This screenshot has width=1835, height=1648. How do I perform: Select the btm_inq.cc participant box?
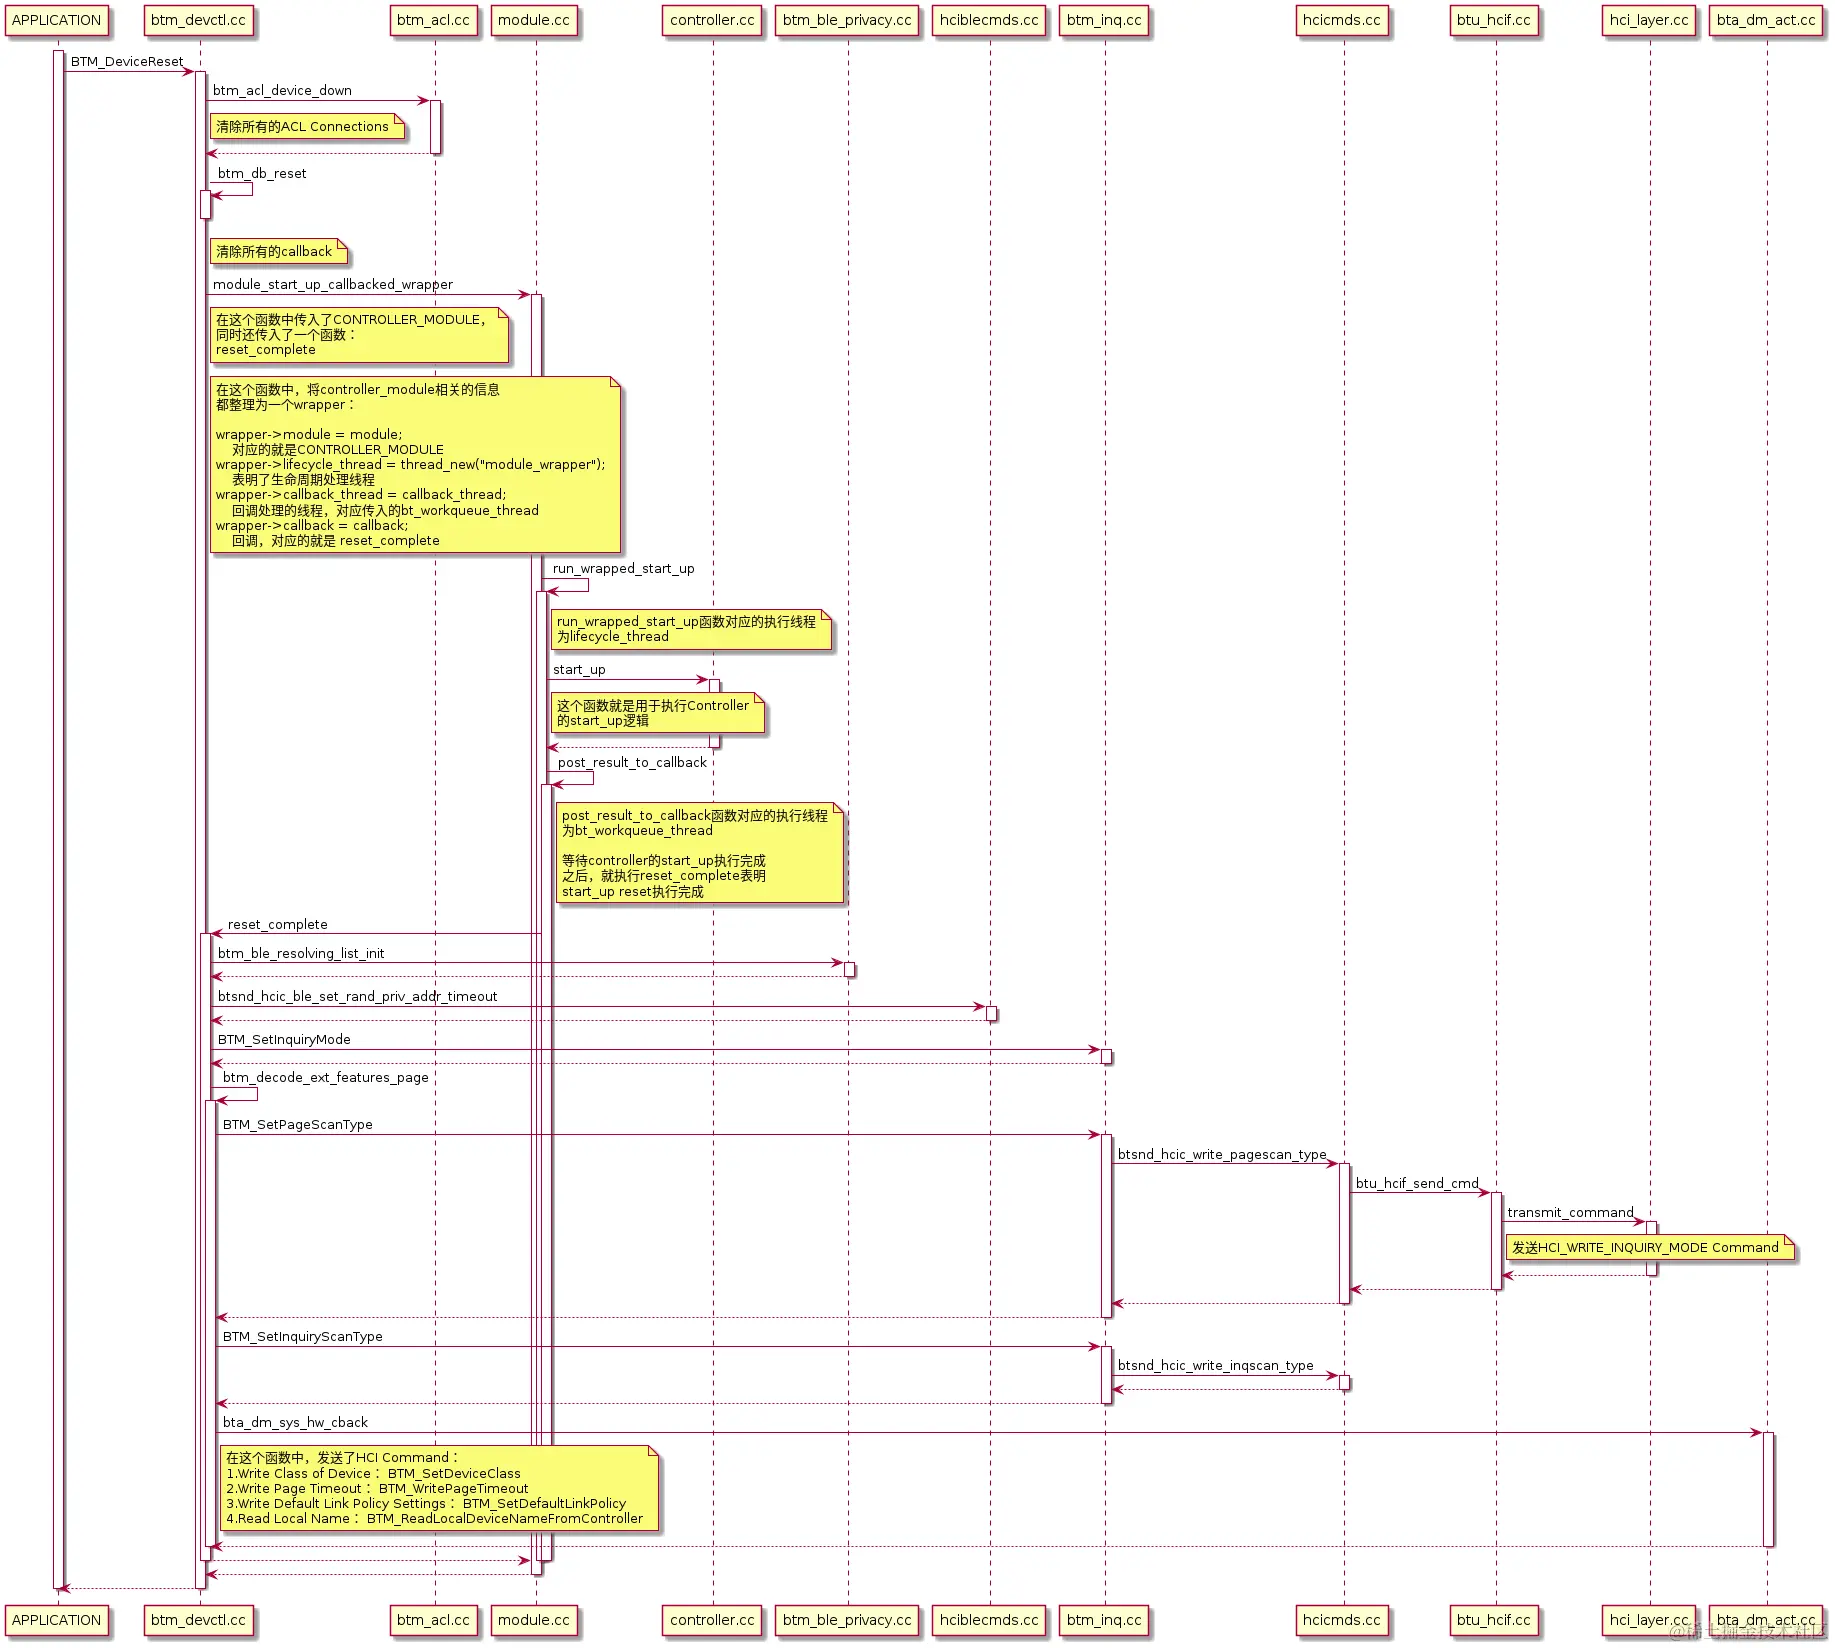point(1103,20)
